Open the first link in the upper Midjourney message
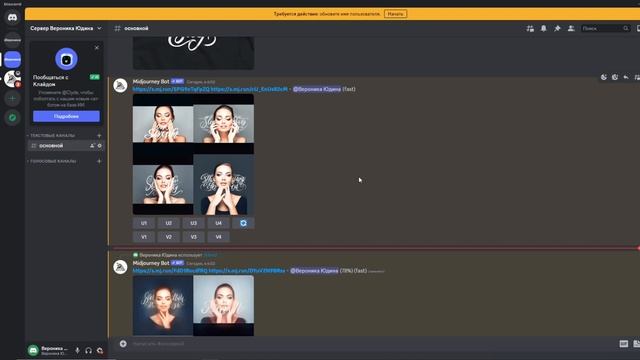640x360 pixels. [171, 89]
